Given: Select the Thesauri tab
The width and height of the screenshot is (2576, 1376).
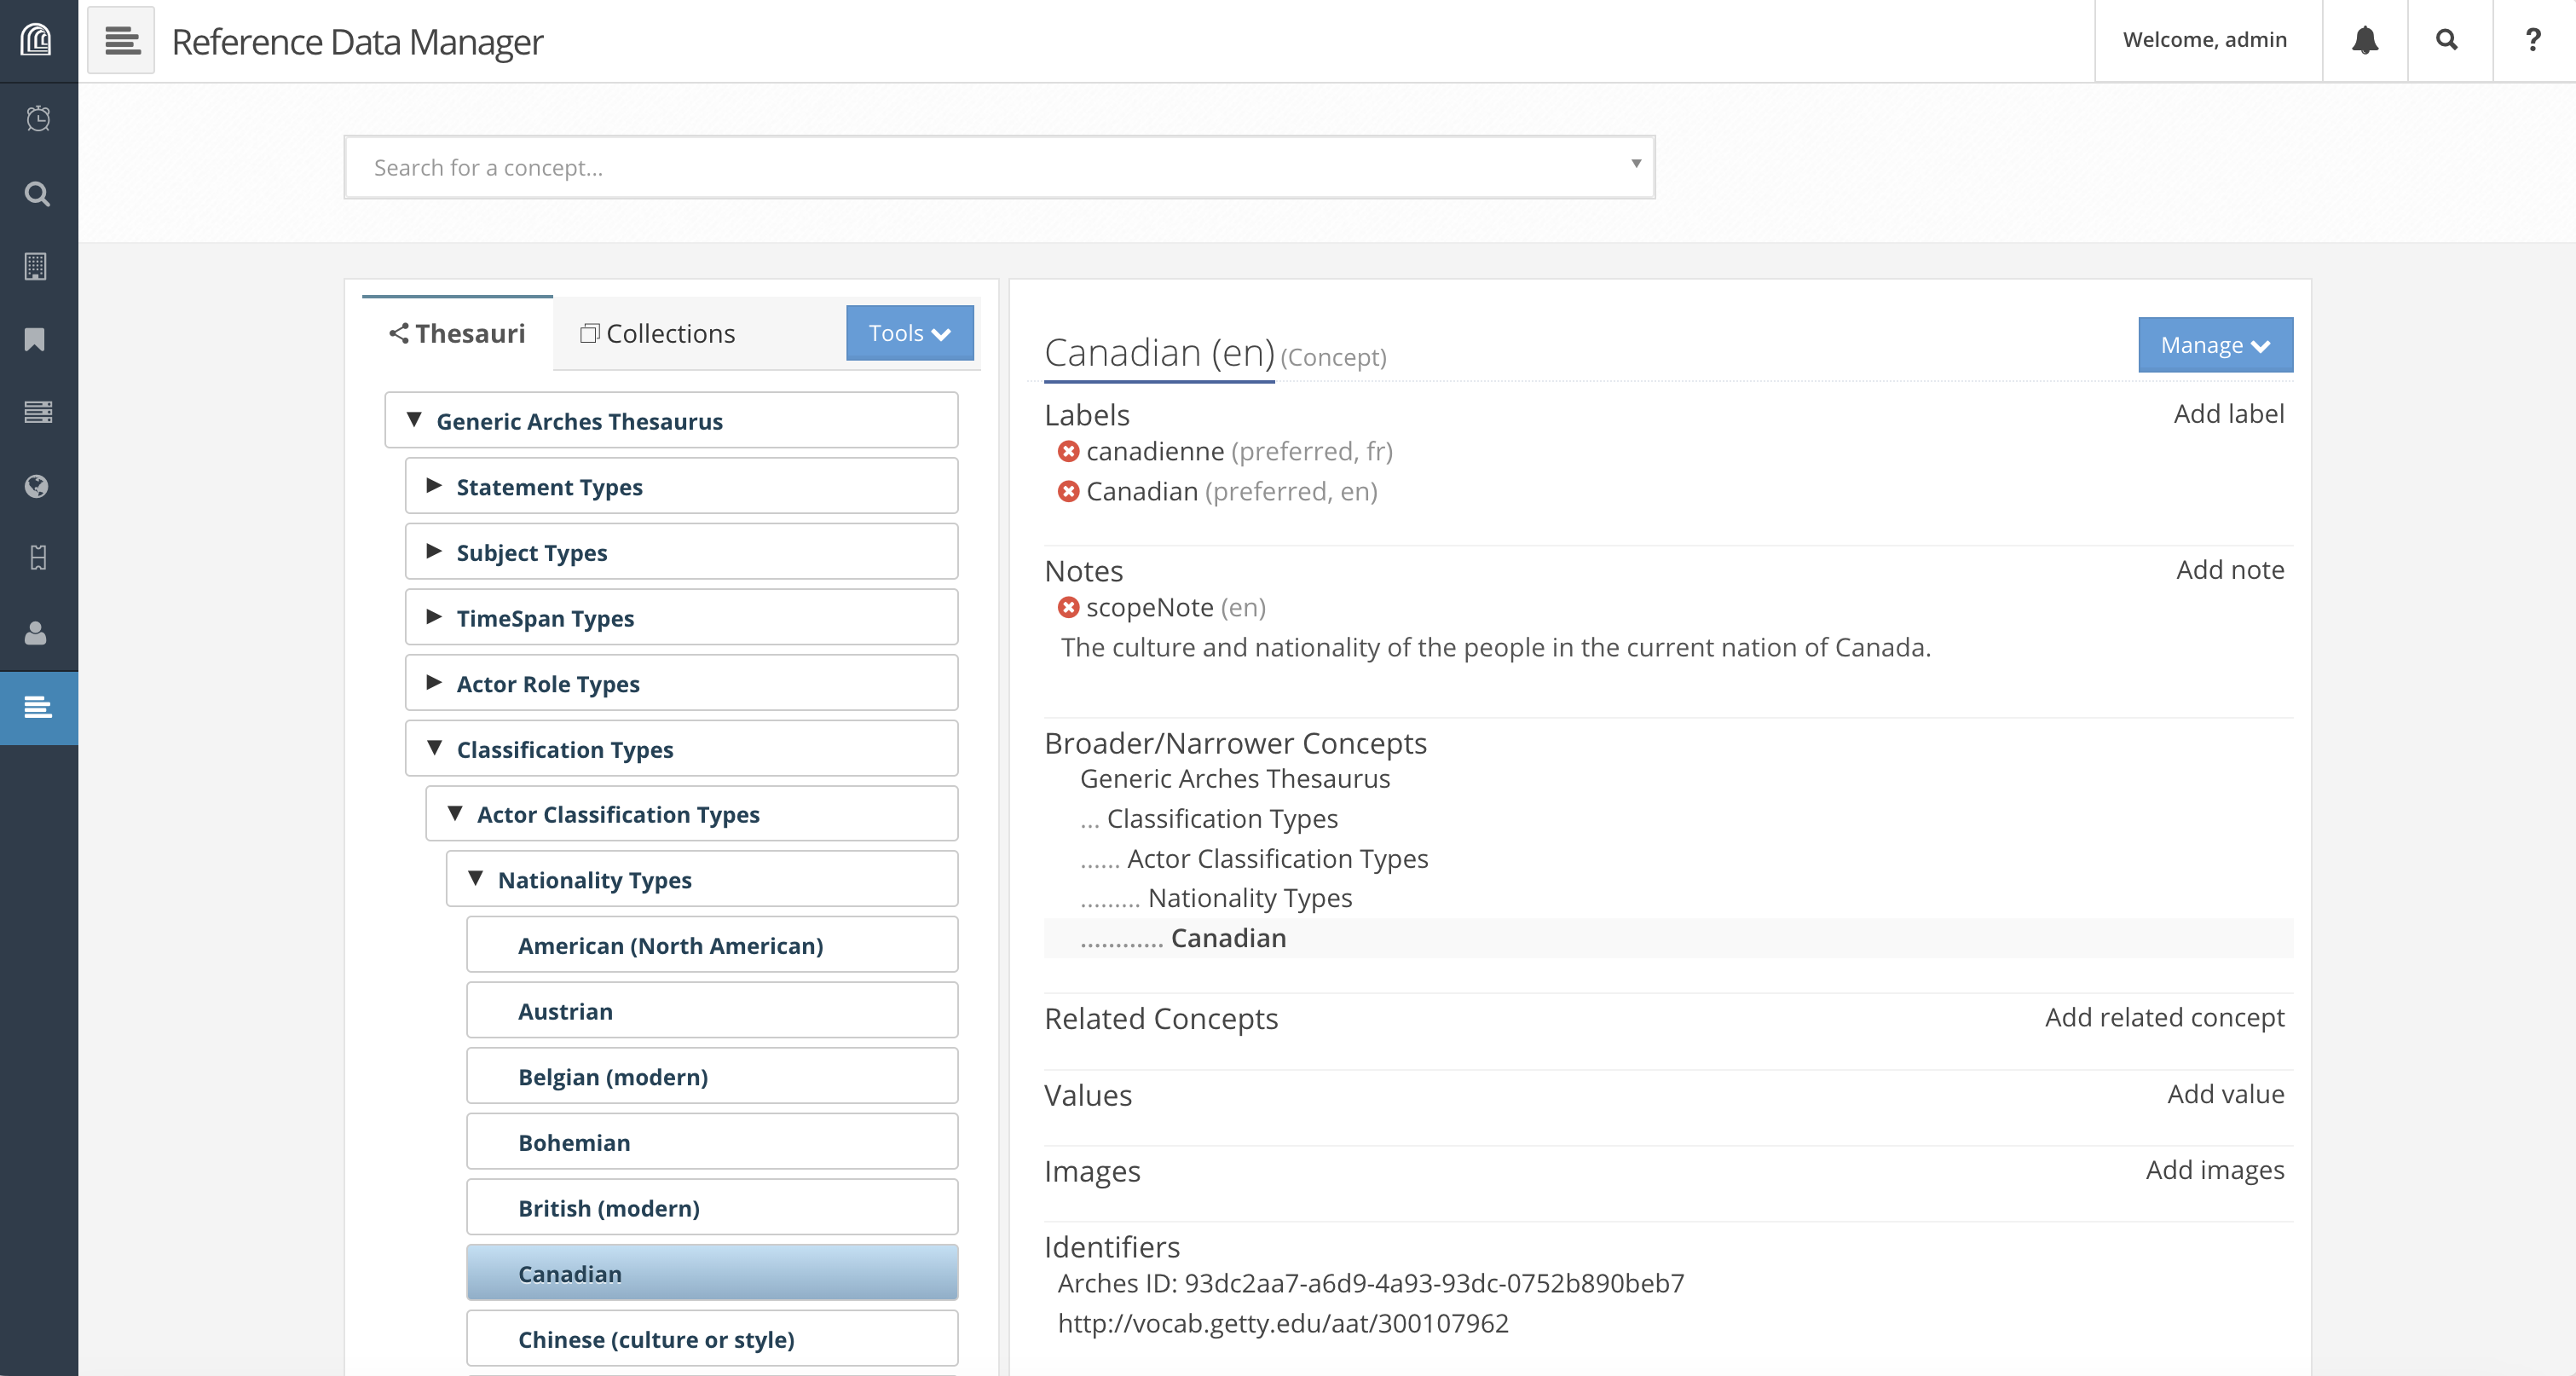Looking at the screenshot, I should [457, 334].
